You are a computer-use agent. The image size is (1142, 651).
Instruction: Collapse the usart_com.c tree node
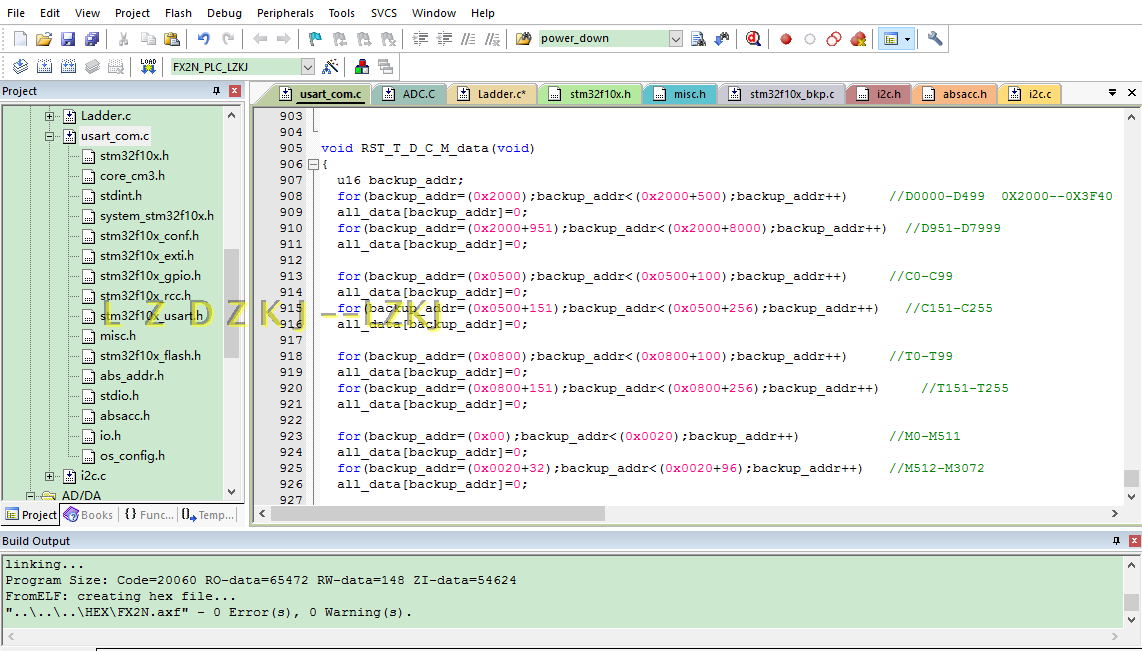50,136
